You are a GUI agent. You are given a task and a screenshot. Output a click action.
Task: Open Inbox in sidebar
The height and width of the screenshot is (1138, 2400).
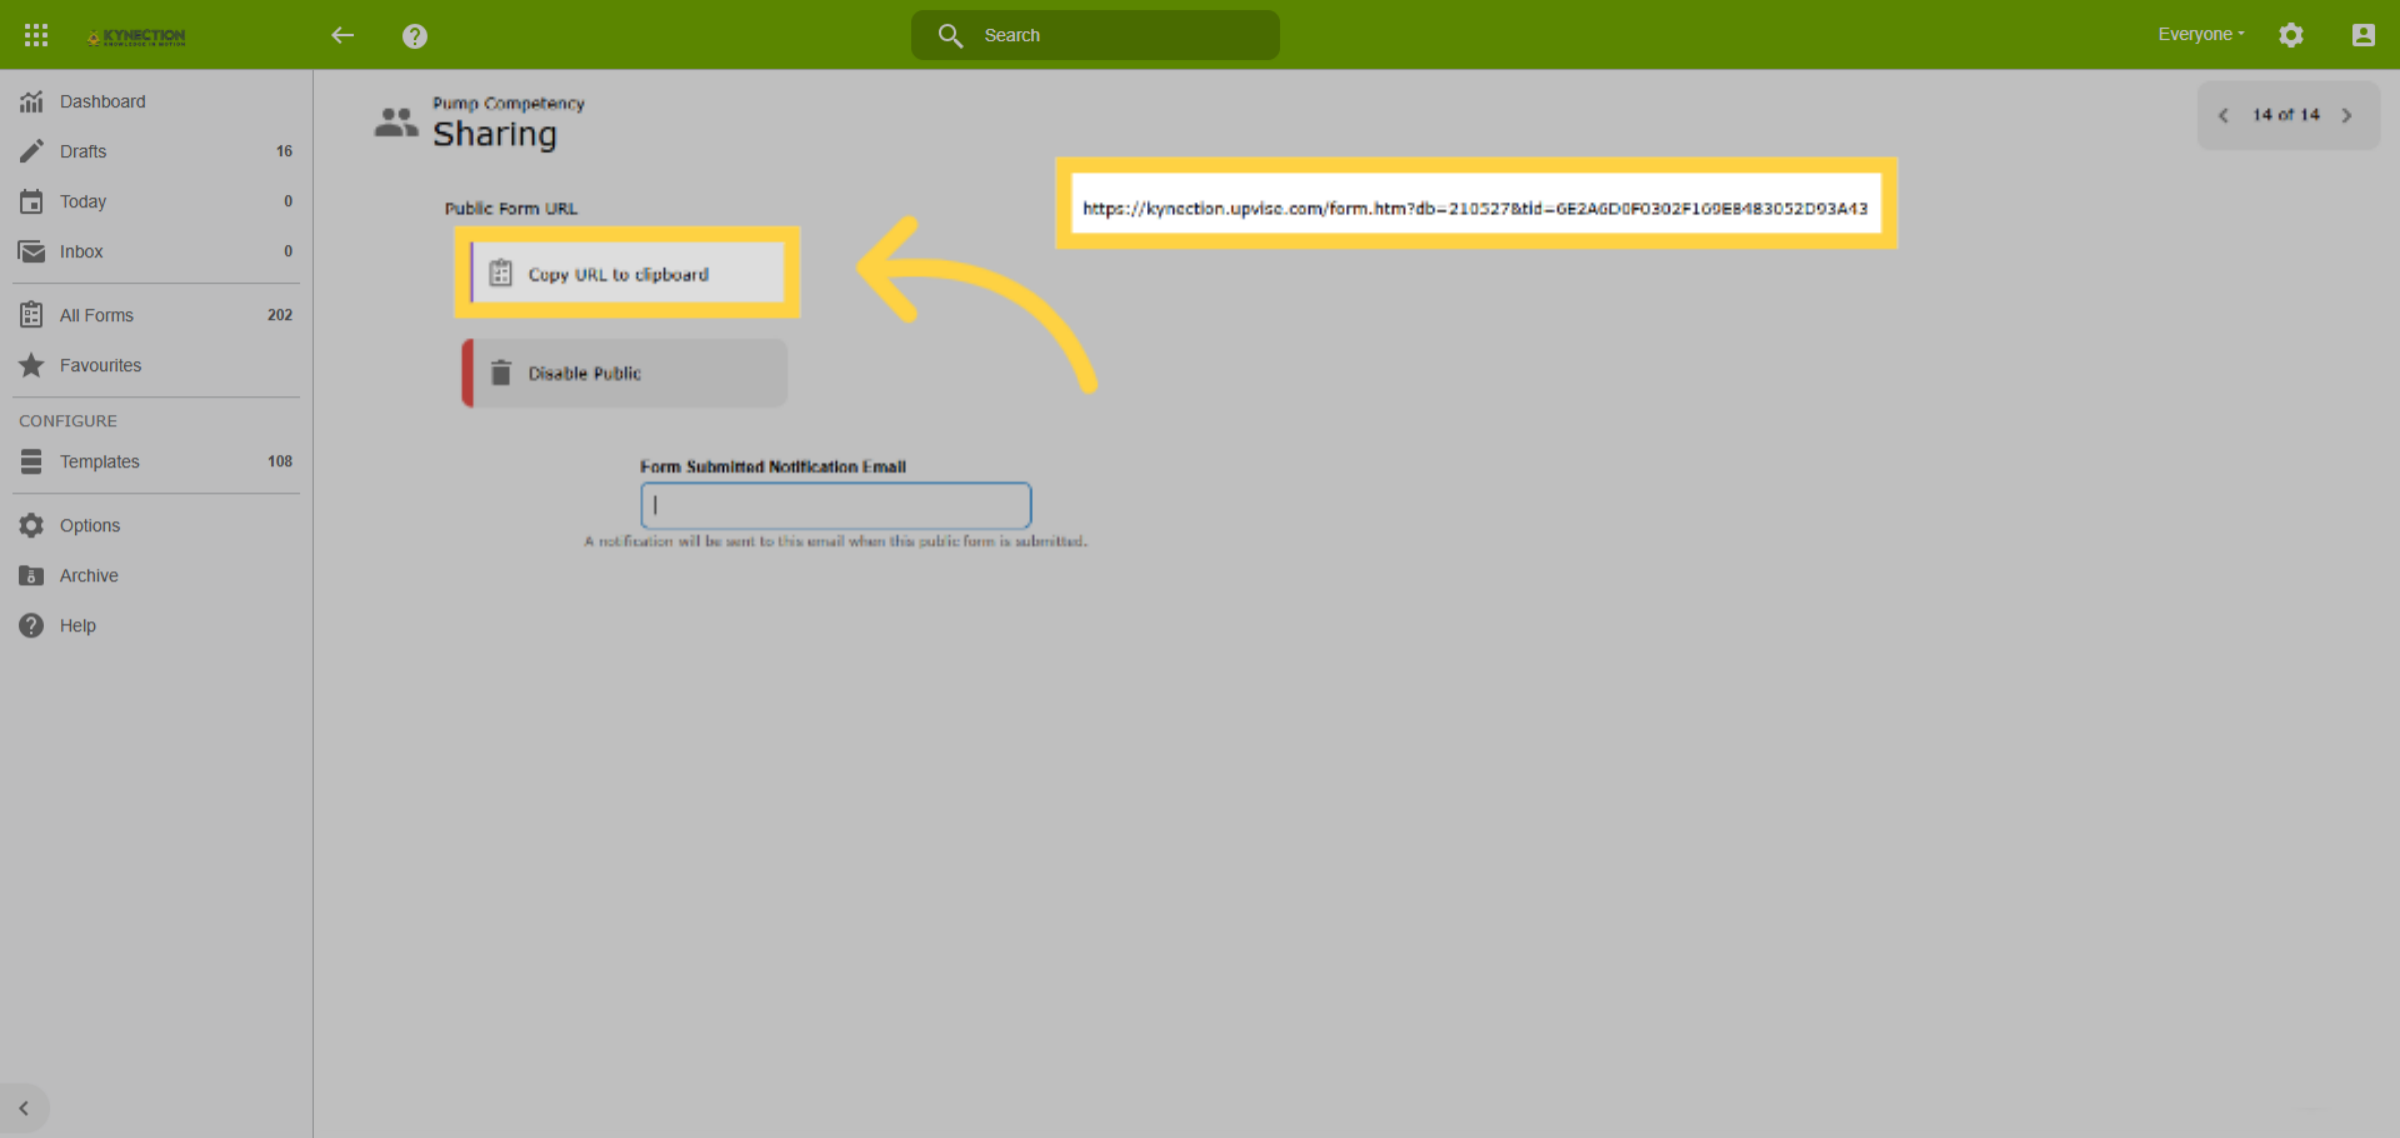(156, 251)
